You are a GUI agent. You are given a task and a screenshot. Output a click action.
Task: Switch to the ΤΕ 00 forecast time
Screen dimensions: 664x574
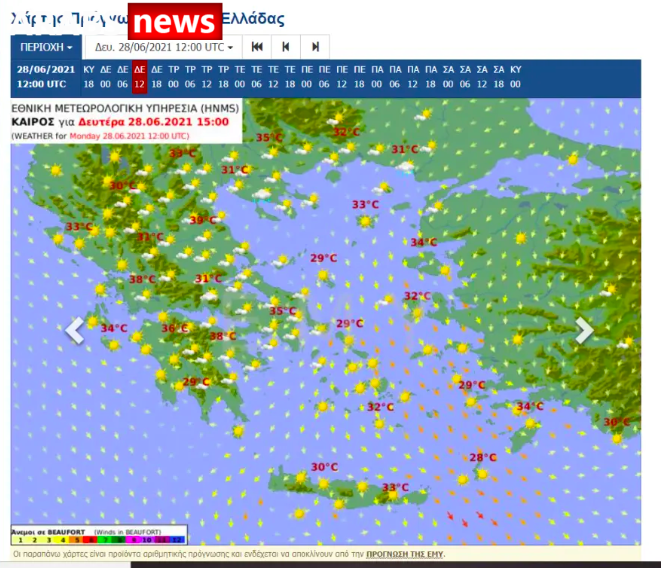241,77
